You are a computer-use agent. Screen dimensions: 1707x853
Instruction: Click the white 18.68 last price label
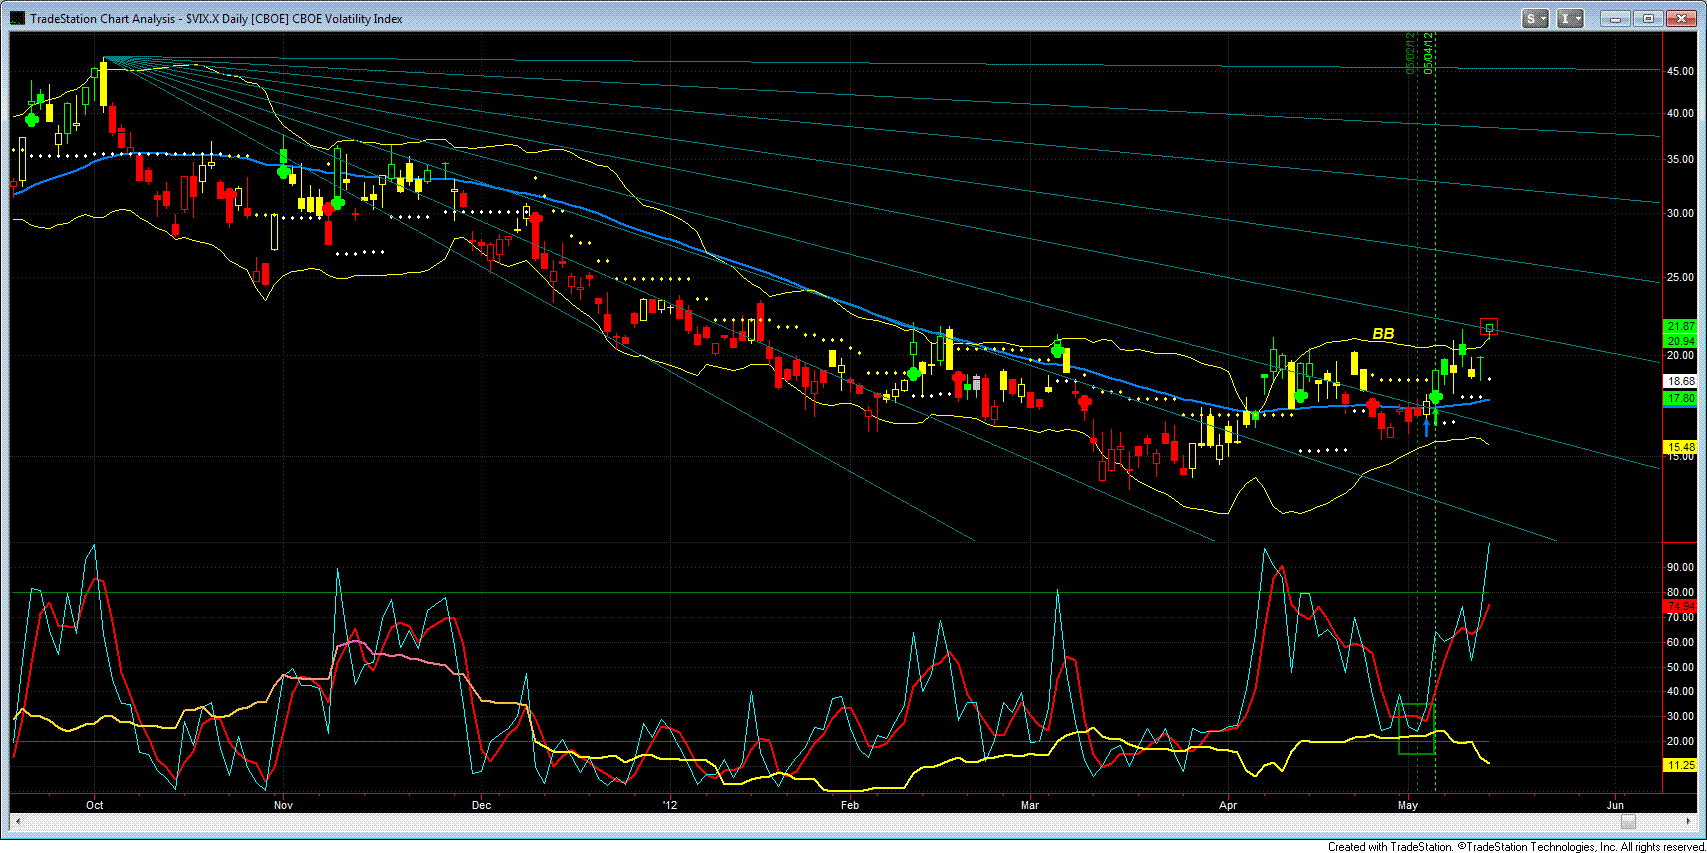click(x=1681, y=381)
